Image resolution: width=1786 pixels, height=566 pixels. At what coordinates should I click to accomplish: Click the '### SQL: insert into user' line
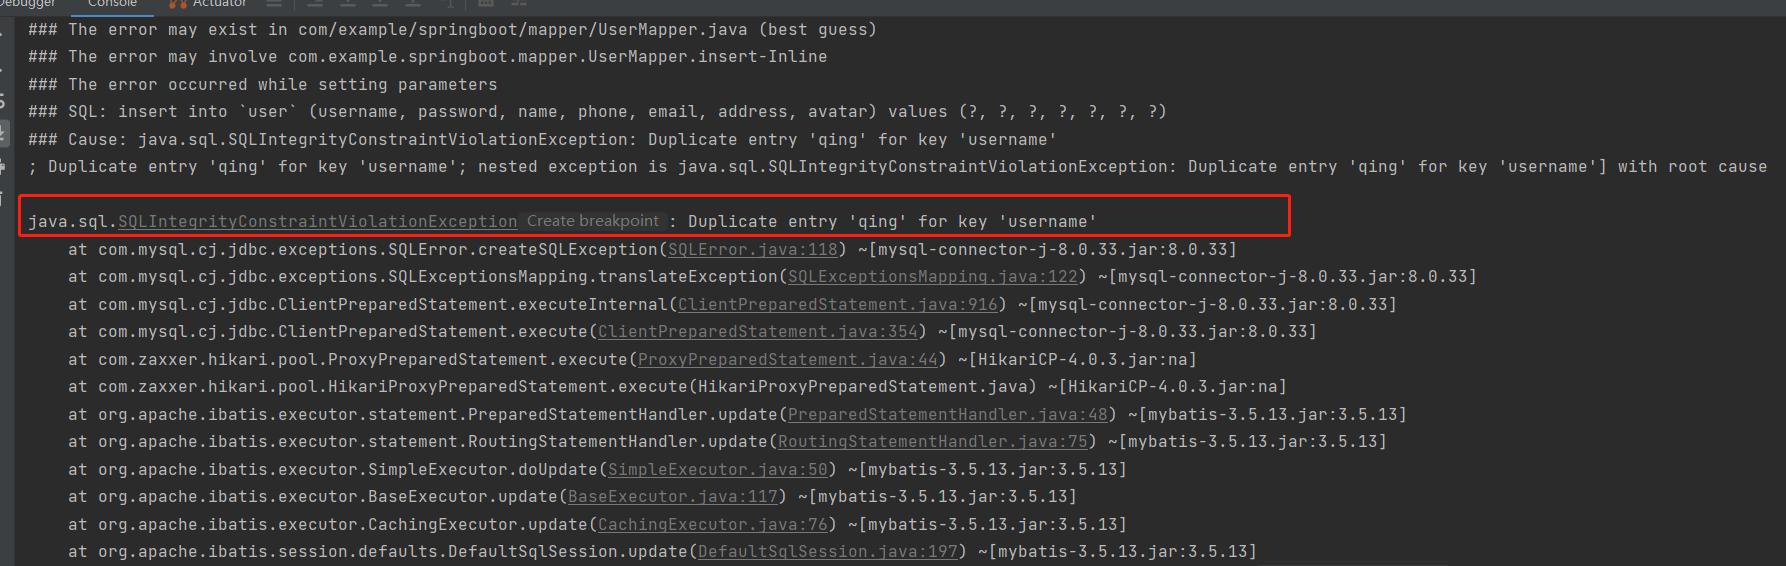point(597,112)
